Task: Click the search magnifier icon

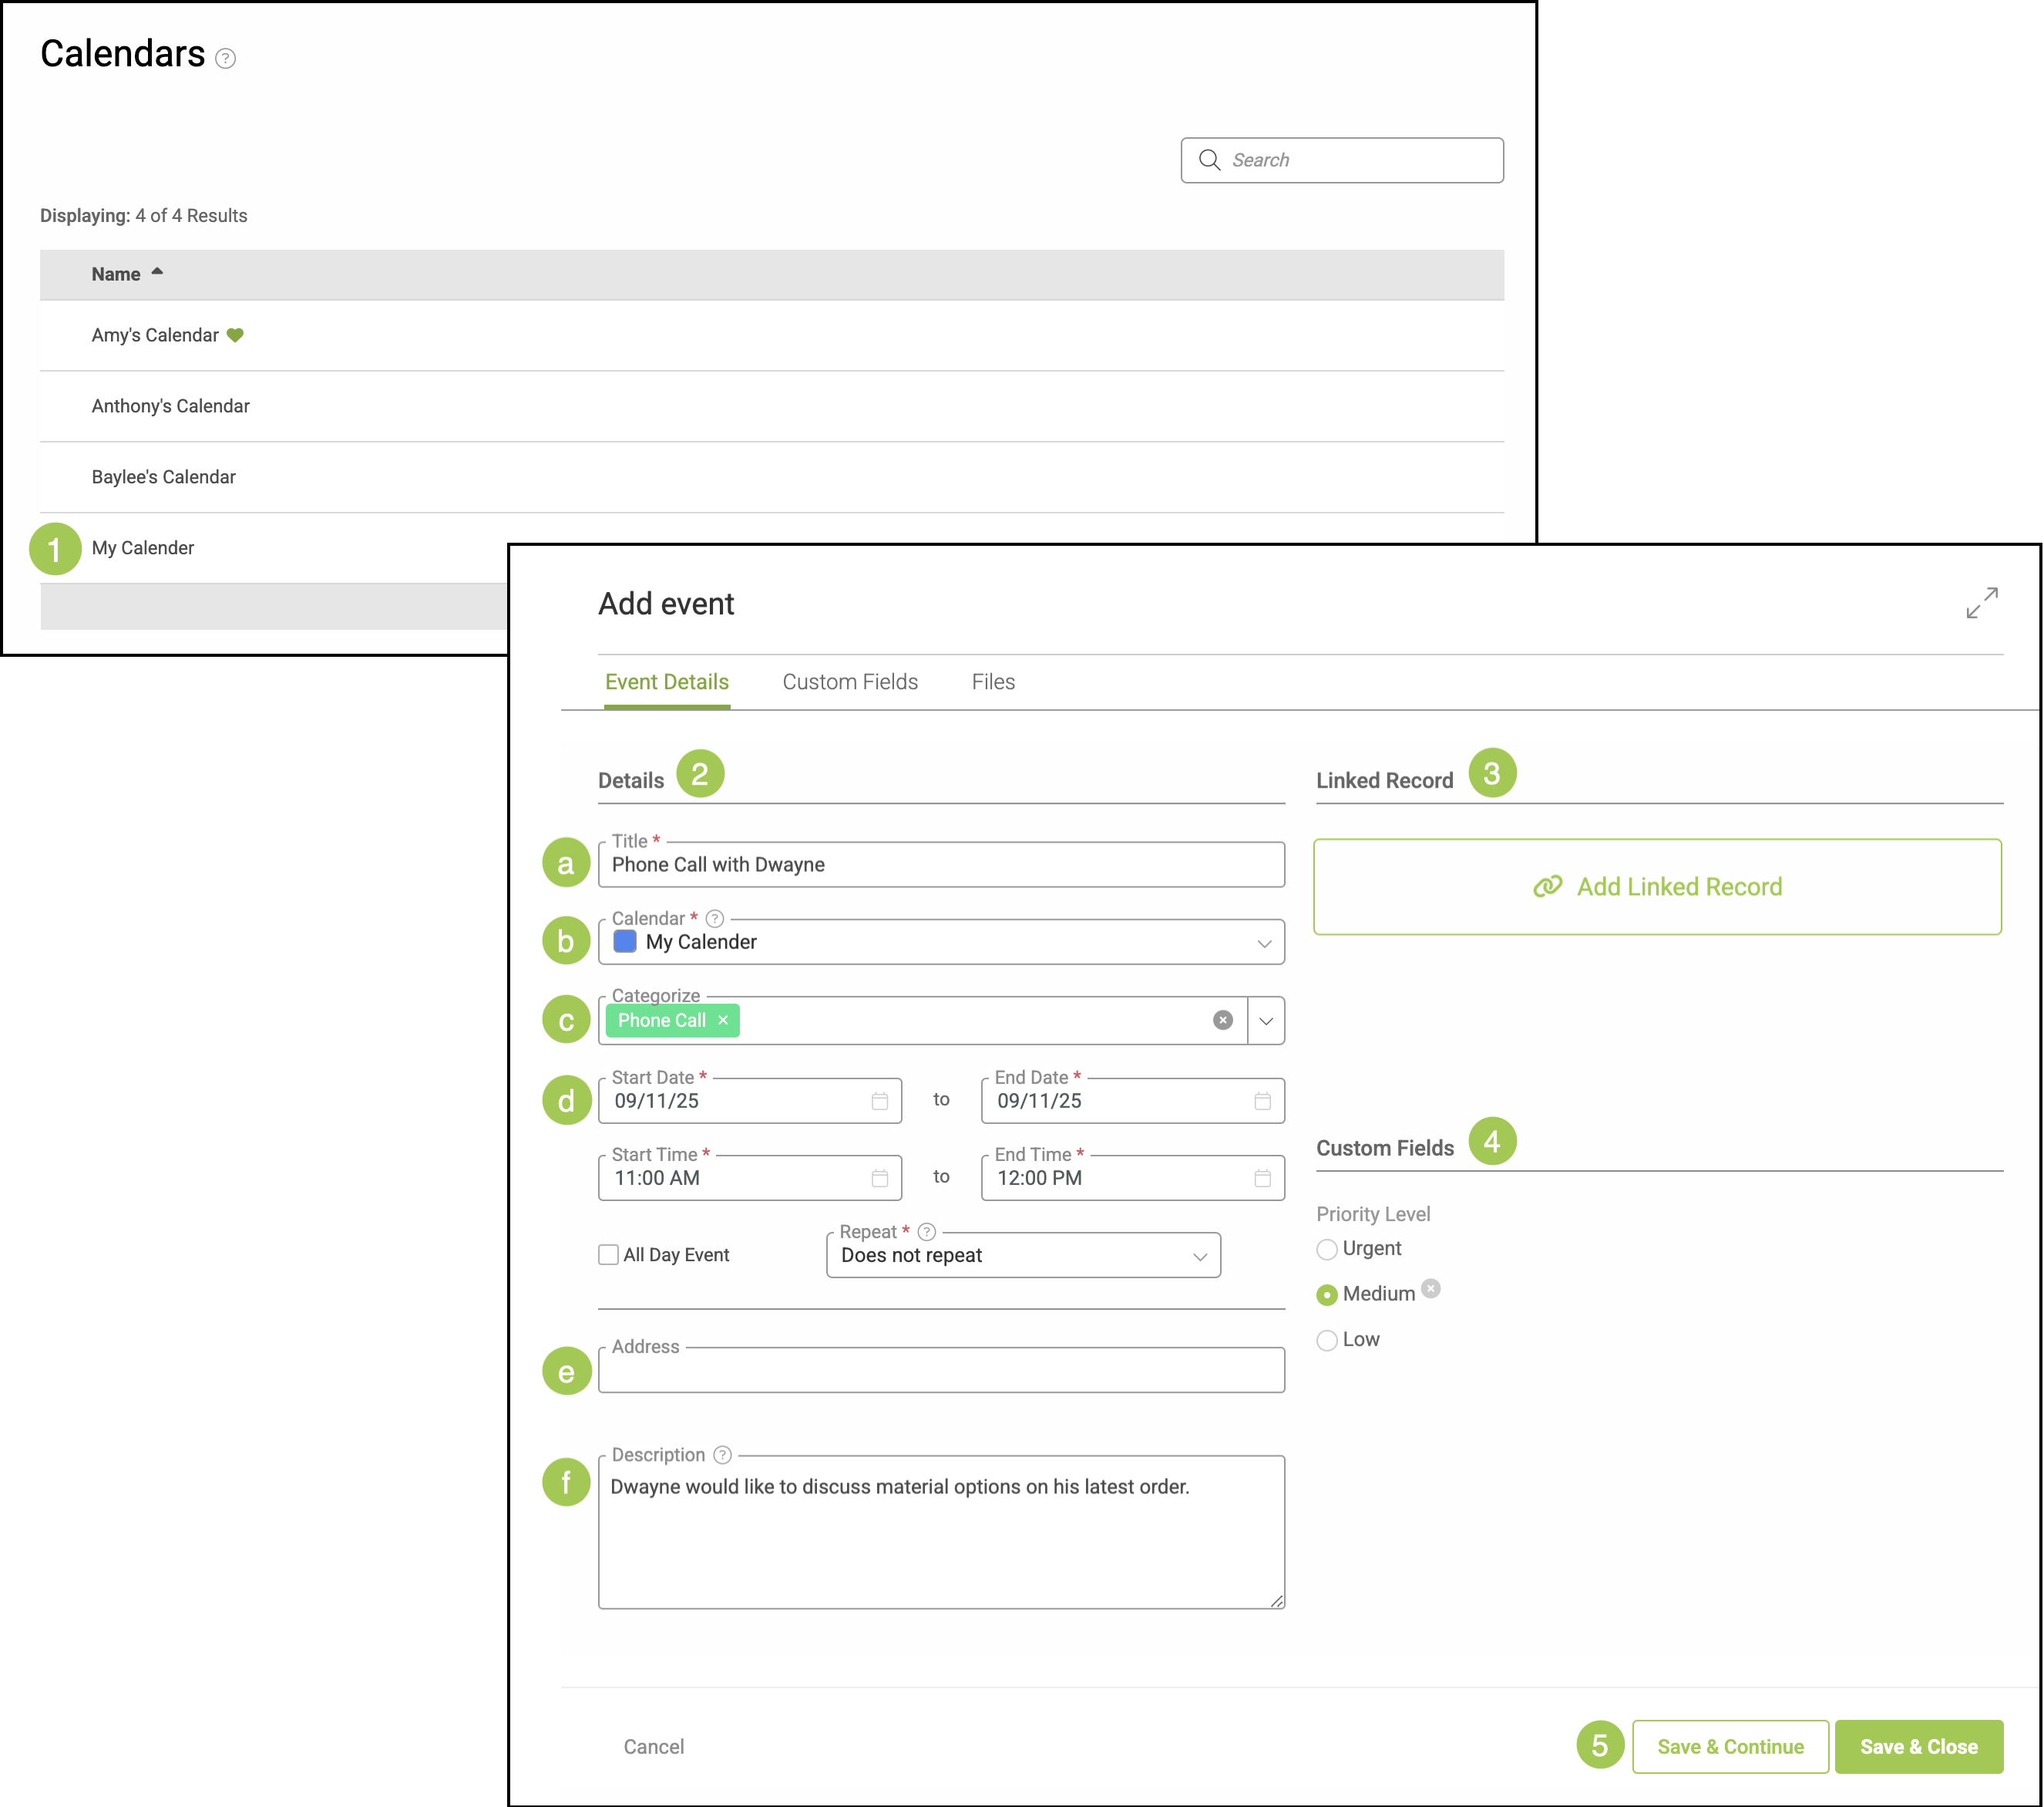Action: click(x=1209, y=160)
